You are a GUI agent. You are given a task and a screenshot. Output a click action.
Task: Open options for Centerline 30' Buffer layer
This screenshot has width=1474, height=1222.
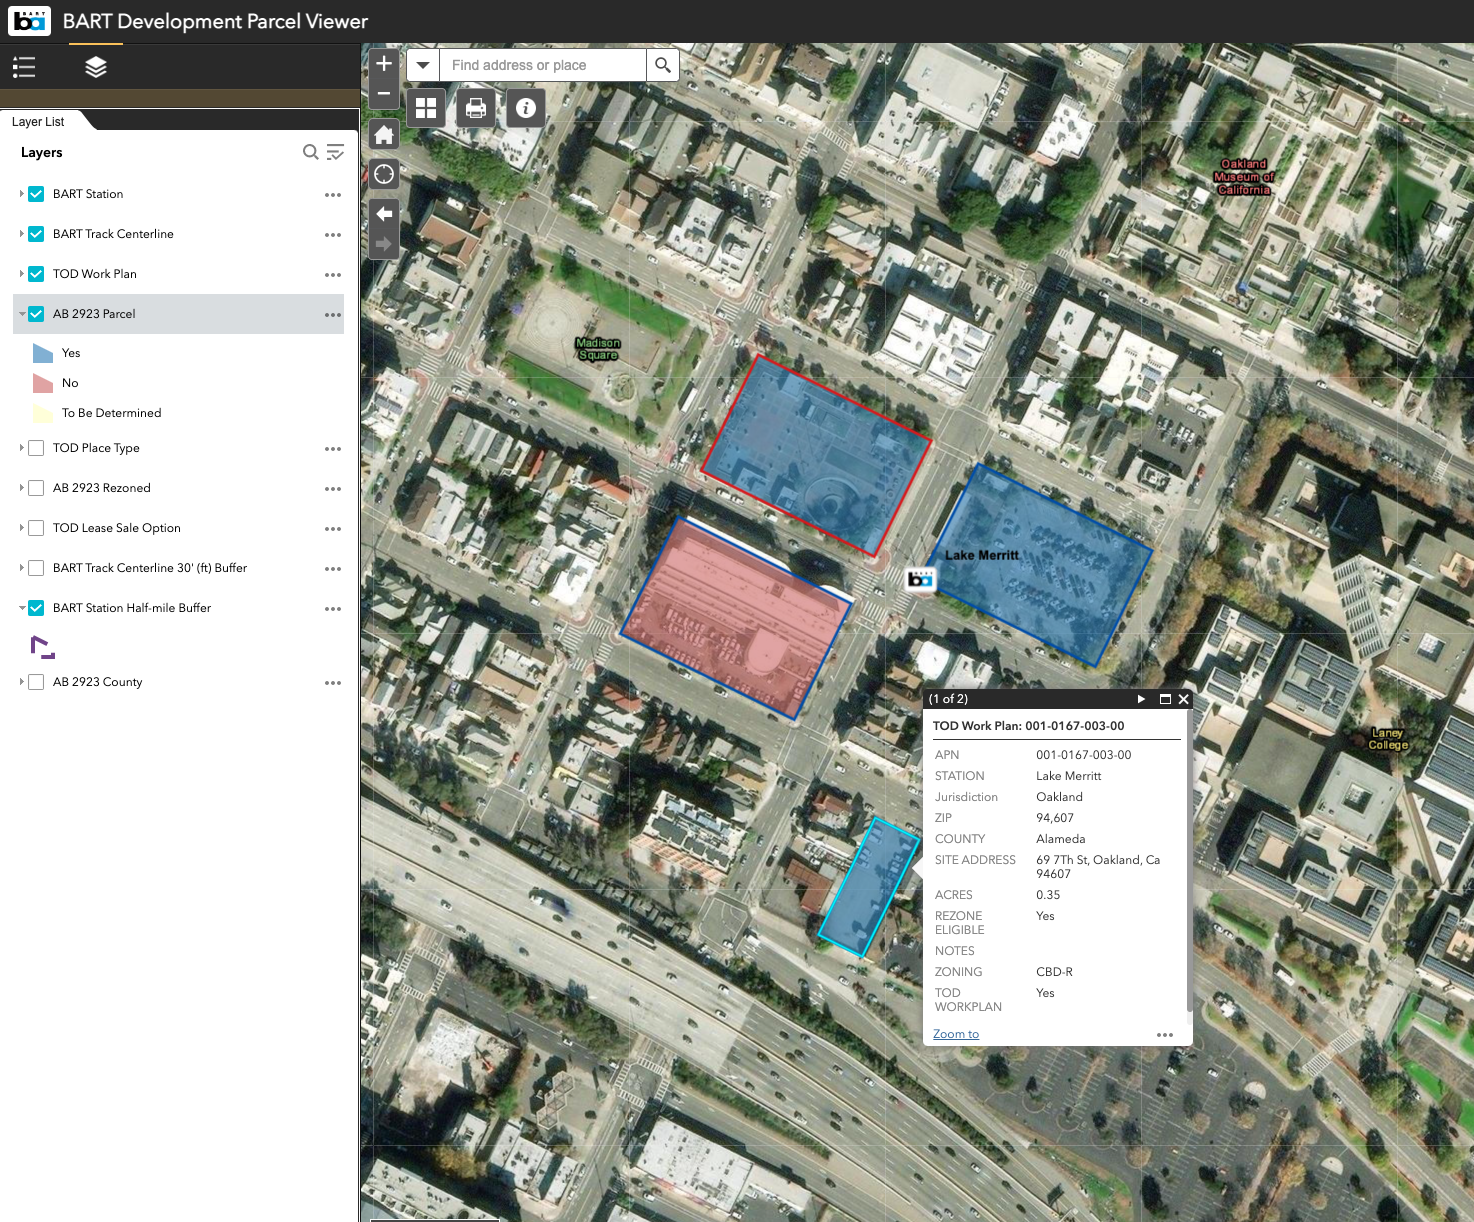(x=333, y=569)
